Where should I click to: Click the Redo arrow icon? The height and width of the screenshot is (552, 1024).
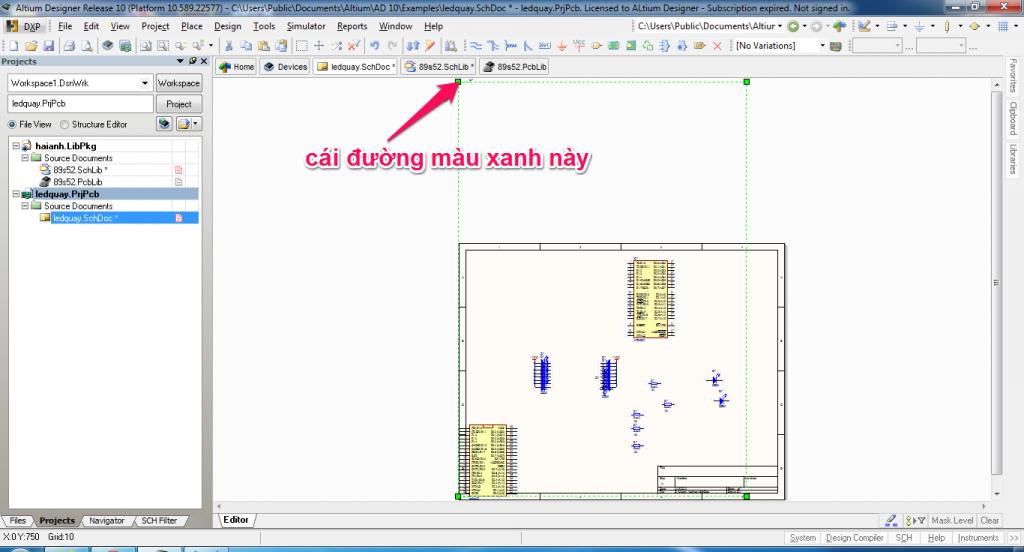click(392, 46)
